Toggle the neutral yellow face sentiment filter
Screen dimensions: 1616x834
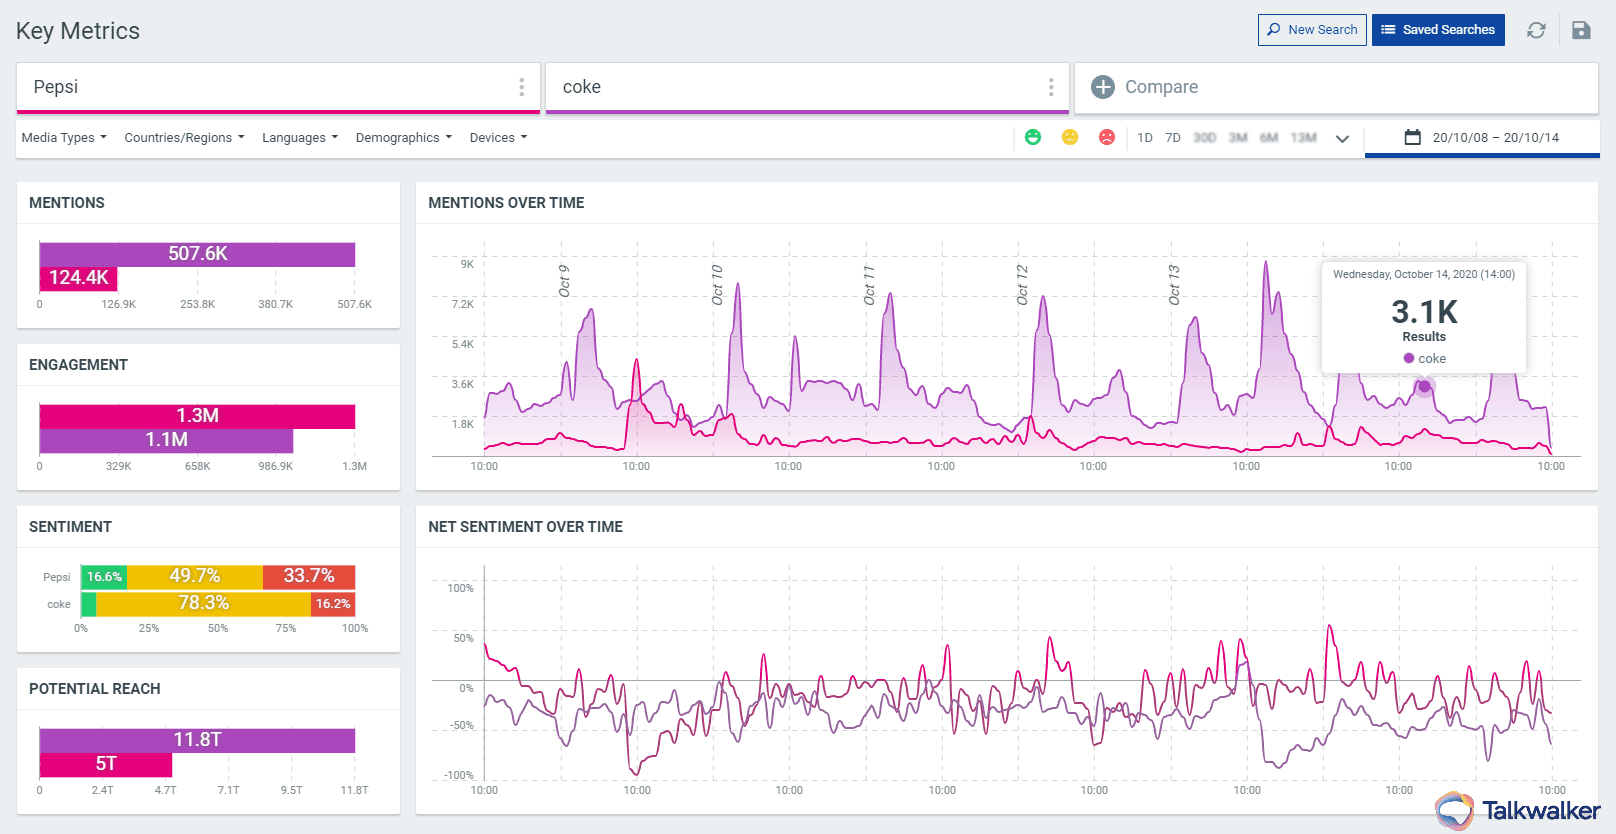pos(1070,137)
